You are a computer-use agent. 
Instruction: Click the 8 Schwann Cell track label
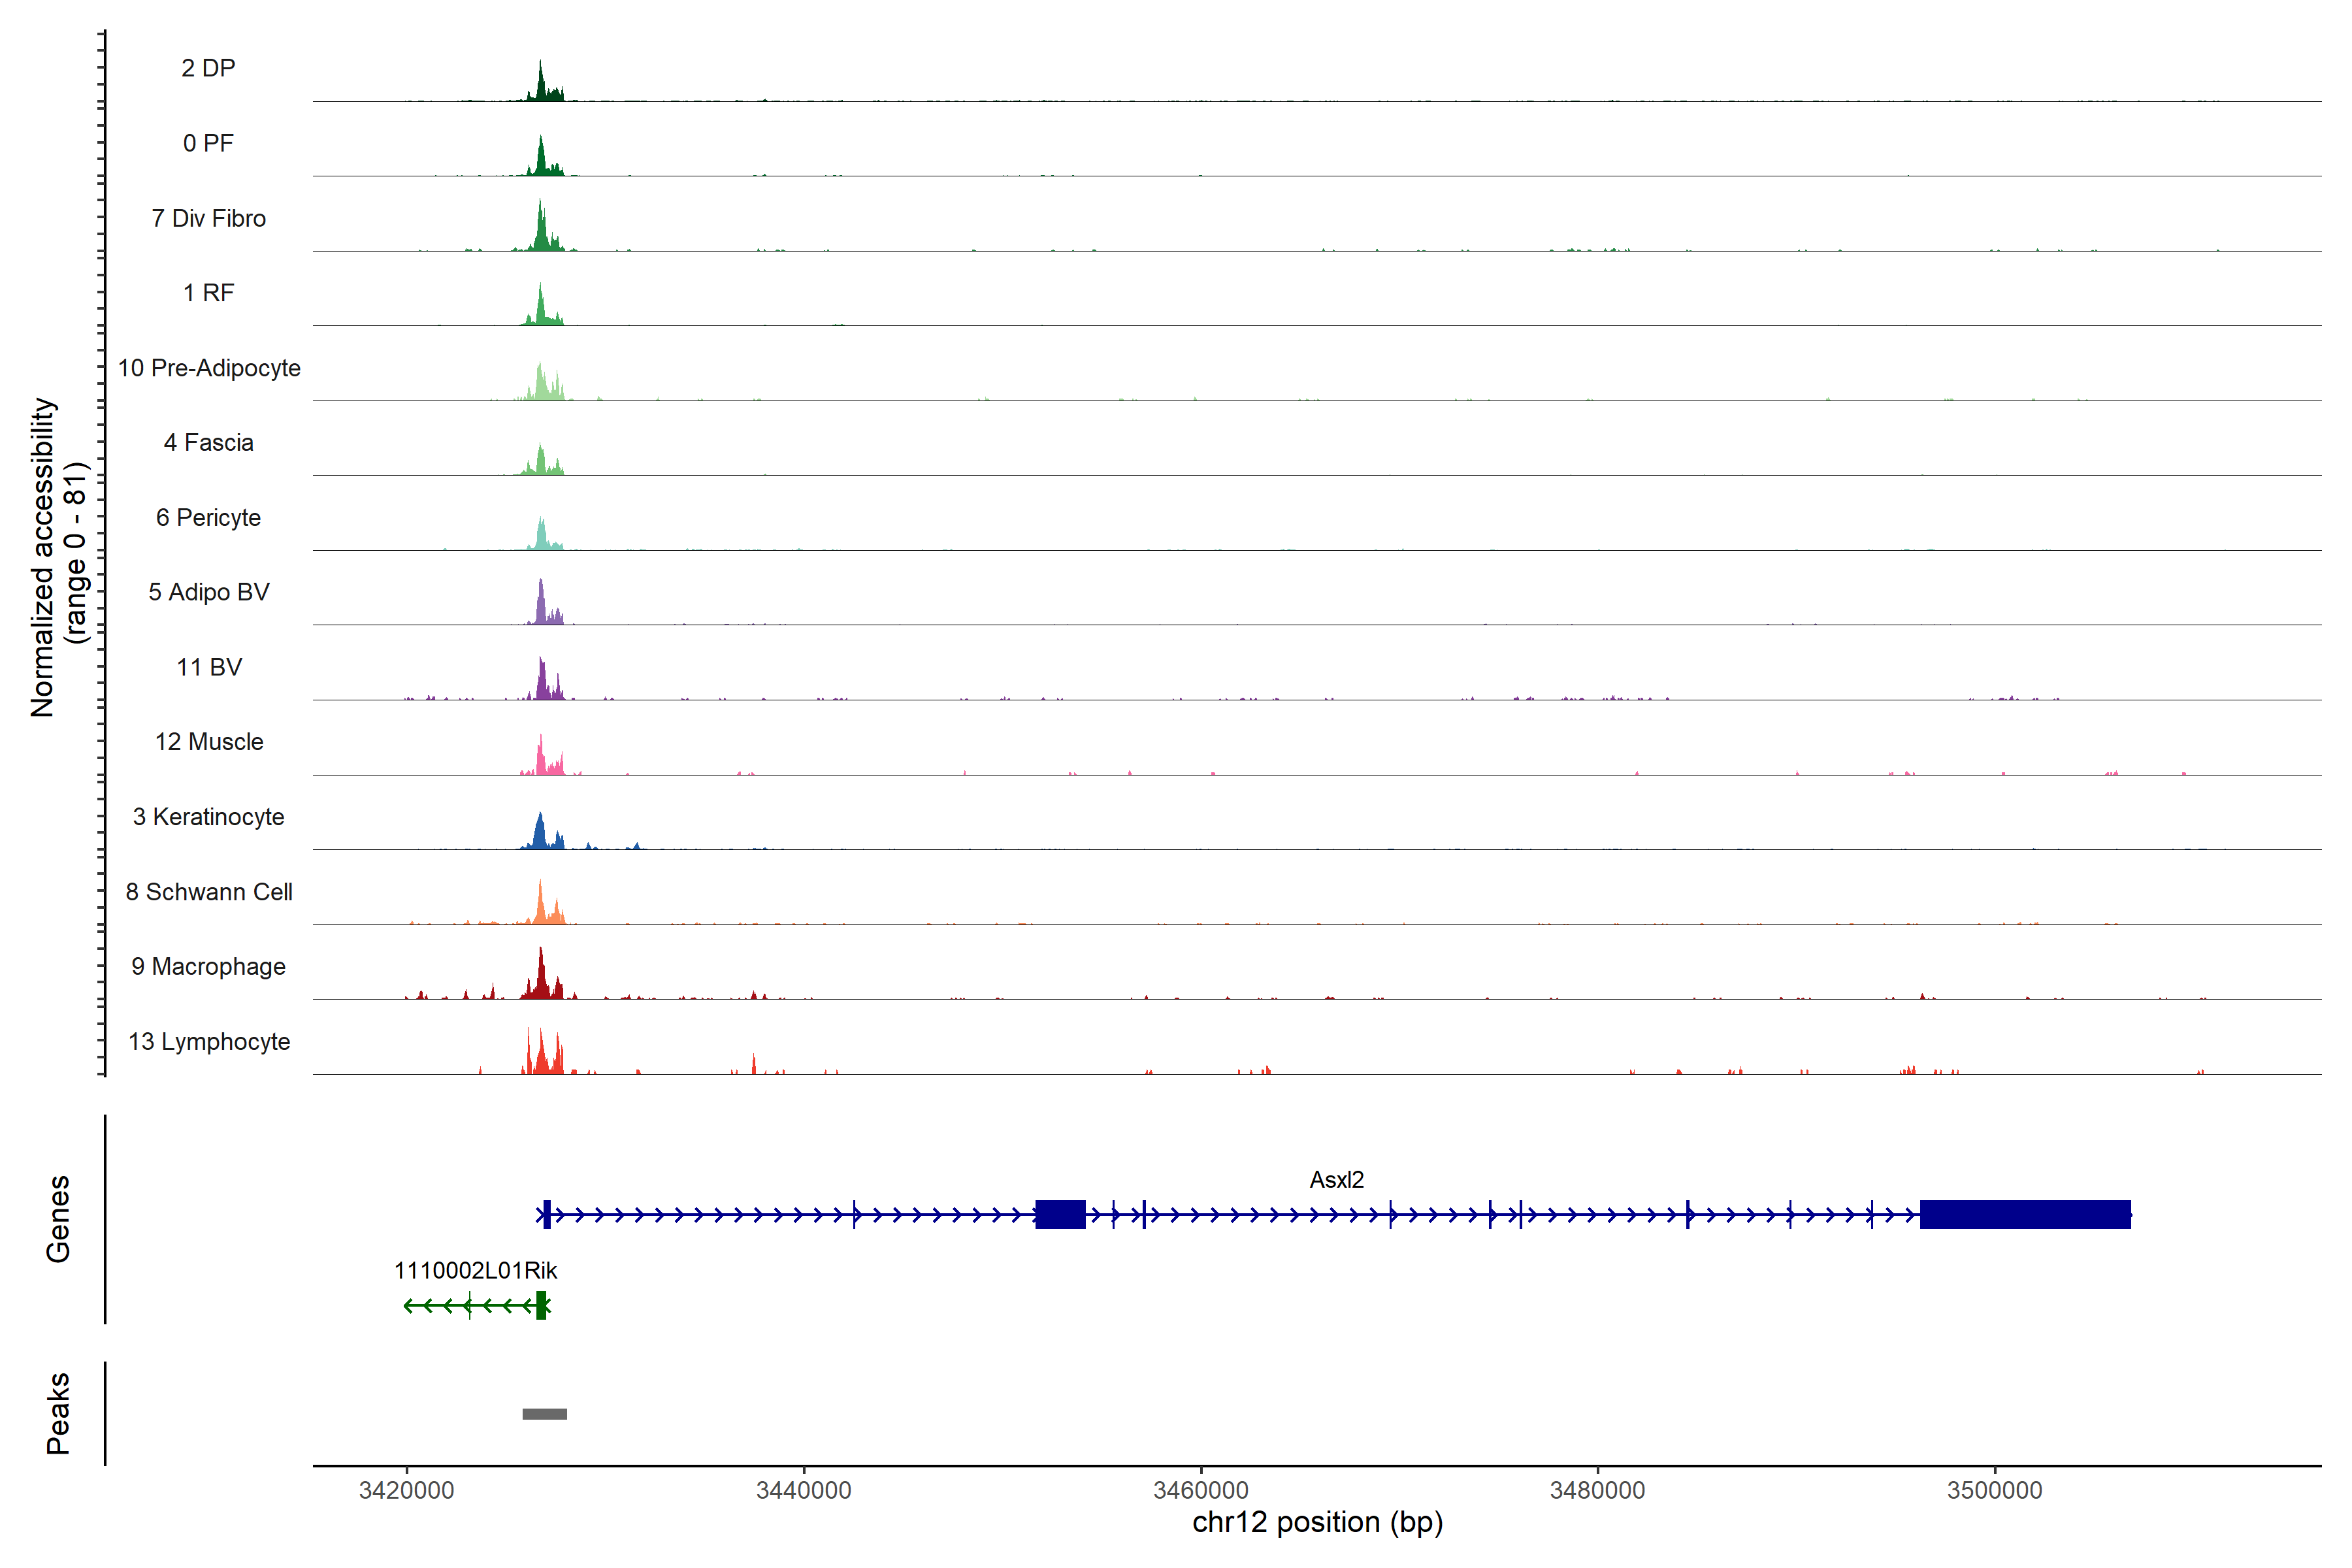(208, 892)
